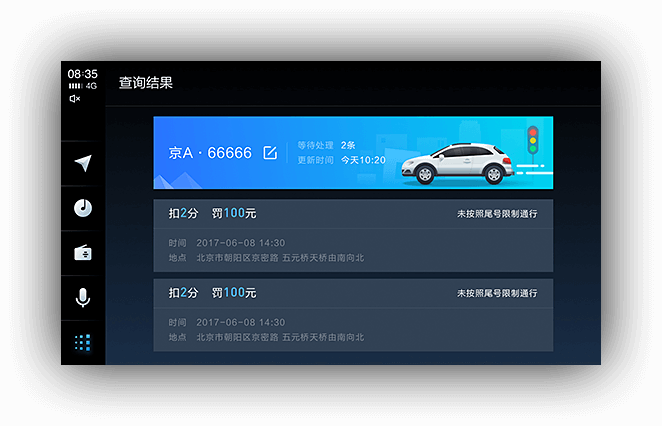
Task: Click 更新时间 今天10:20 update time
Action: click(341, 160)
